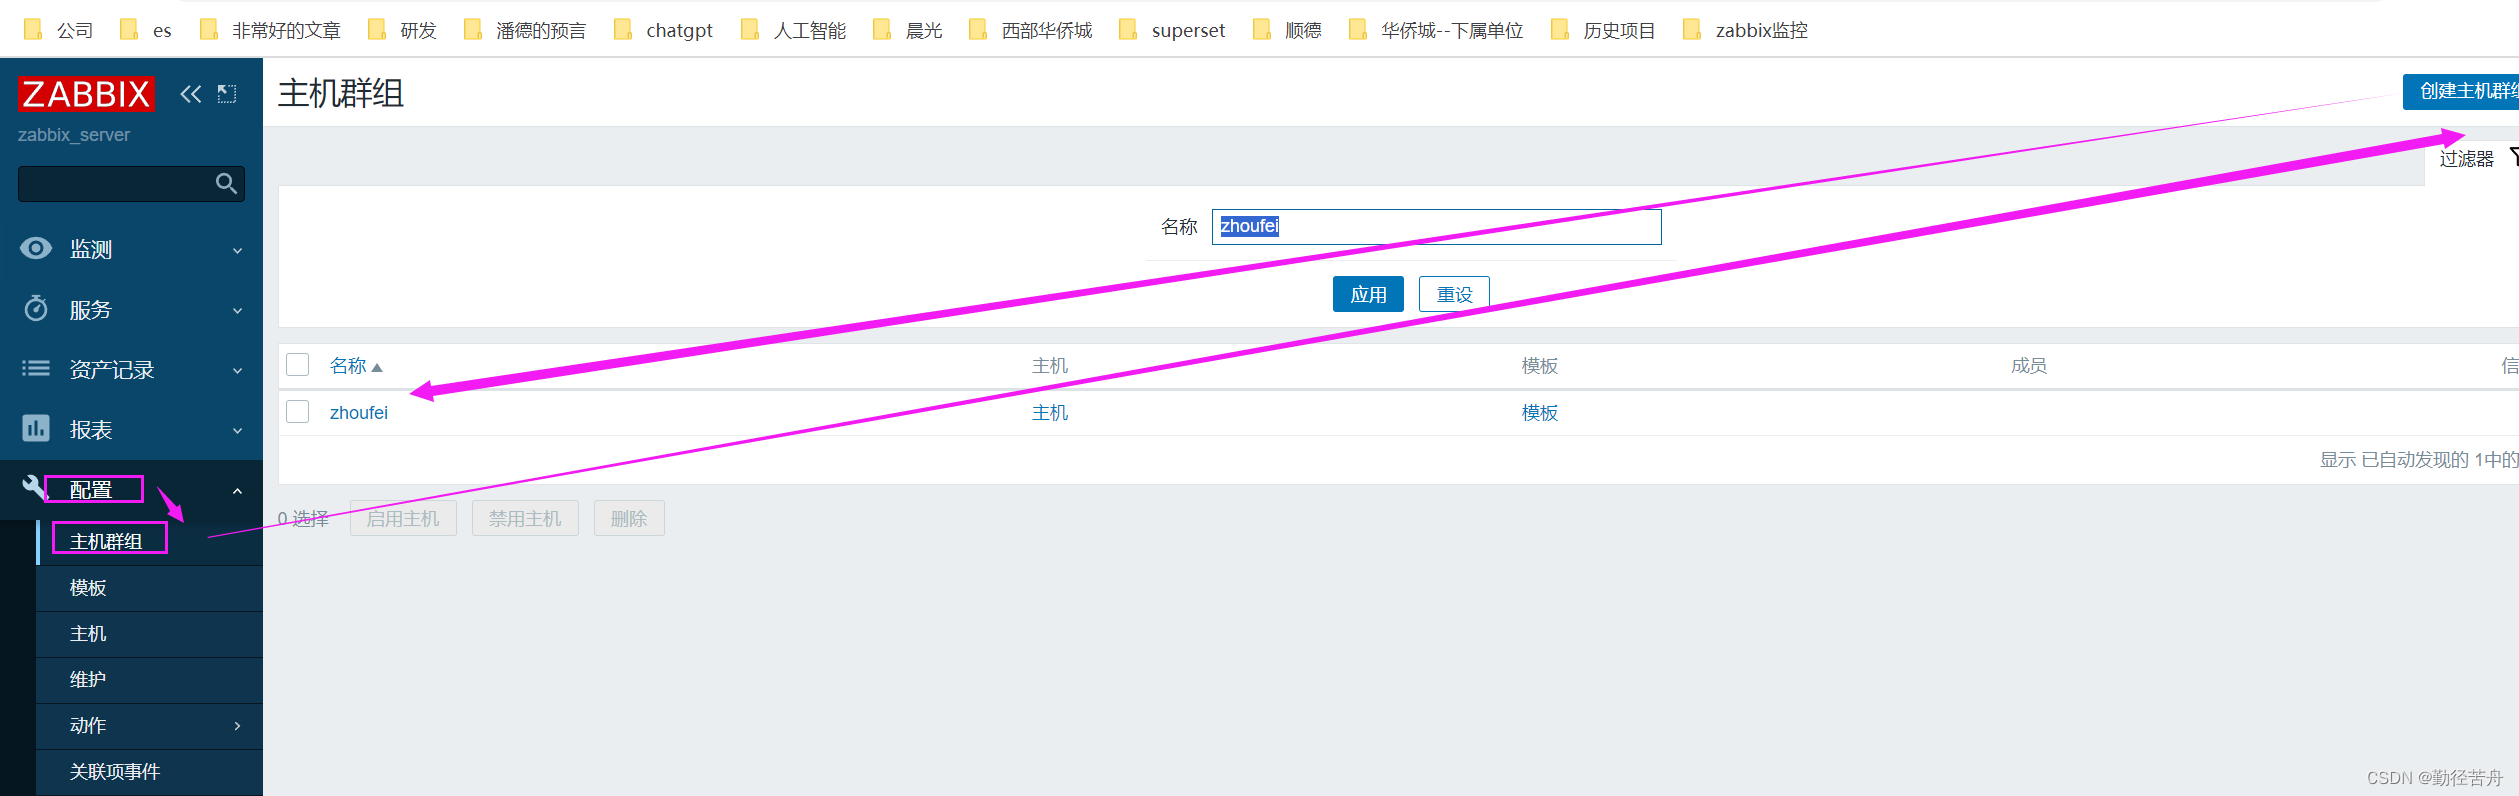
Task: Open the 主机 link in zhoufei row
Action: click(x=1050, y=412)
